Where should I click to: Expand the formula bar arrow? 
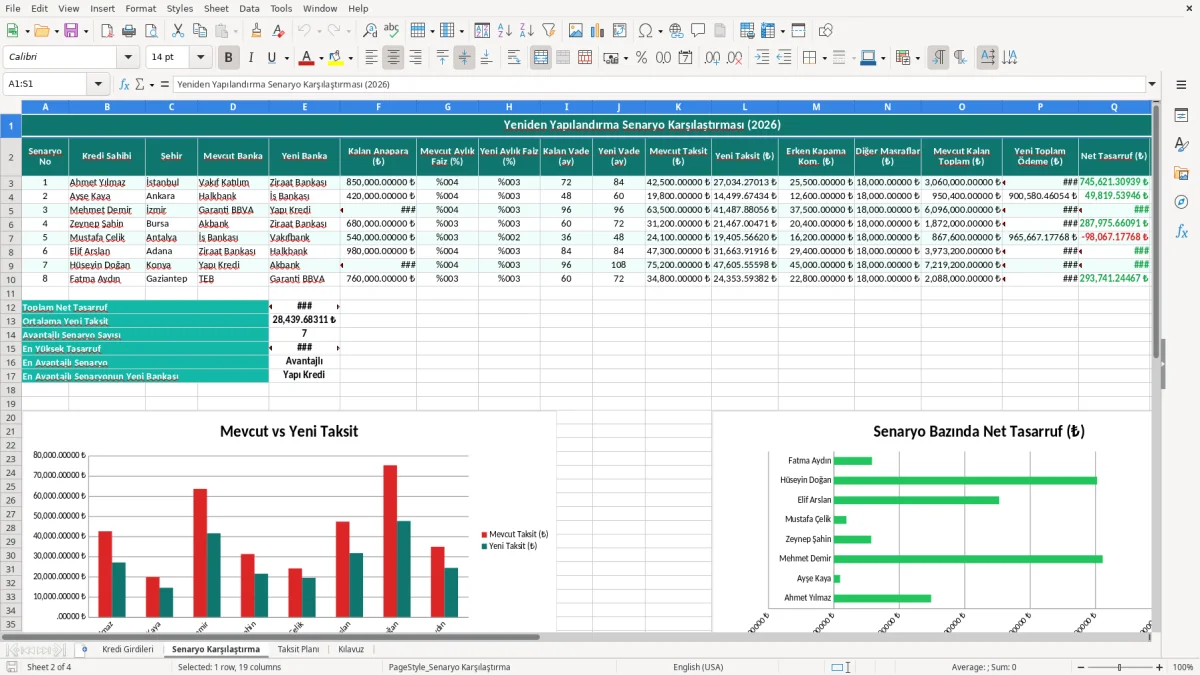click(x=1152, y=84)
